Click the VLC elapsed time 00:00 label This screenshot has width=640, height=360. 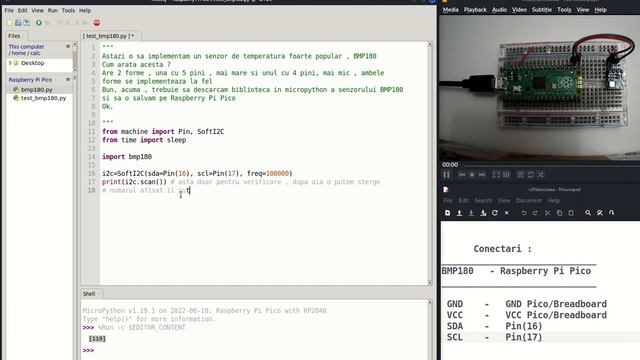point(450,164)
